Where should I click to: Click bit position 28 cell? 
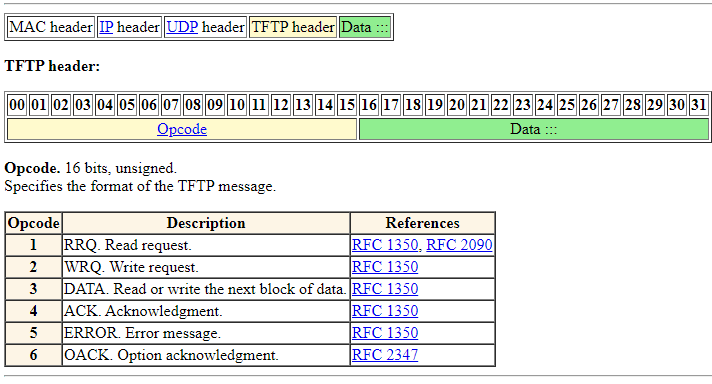coord(633,105)
